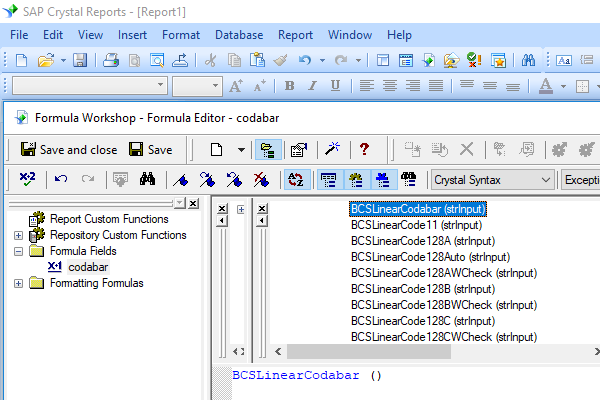The width and height of the screenshot is (600, 400).
Task: Click Decrease Font Size icon
Action: click(260, 85)
